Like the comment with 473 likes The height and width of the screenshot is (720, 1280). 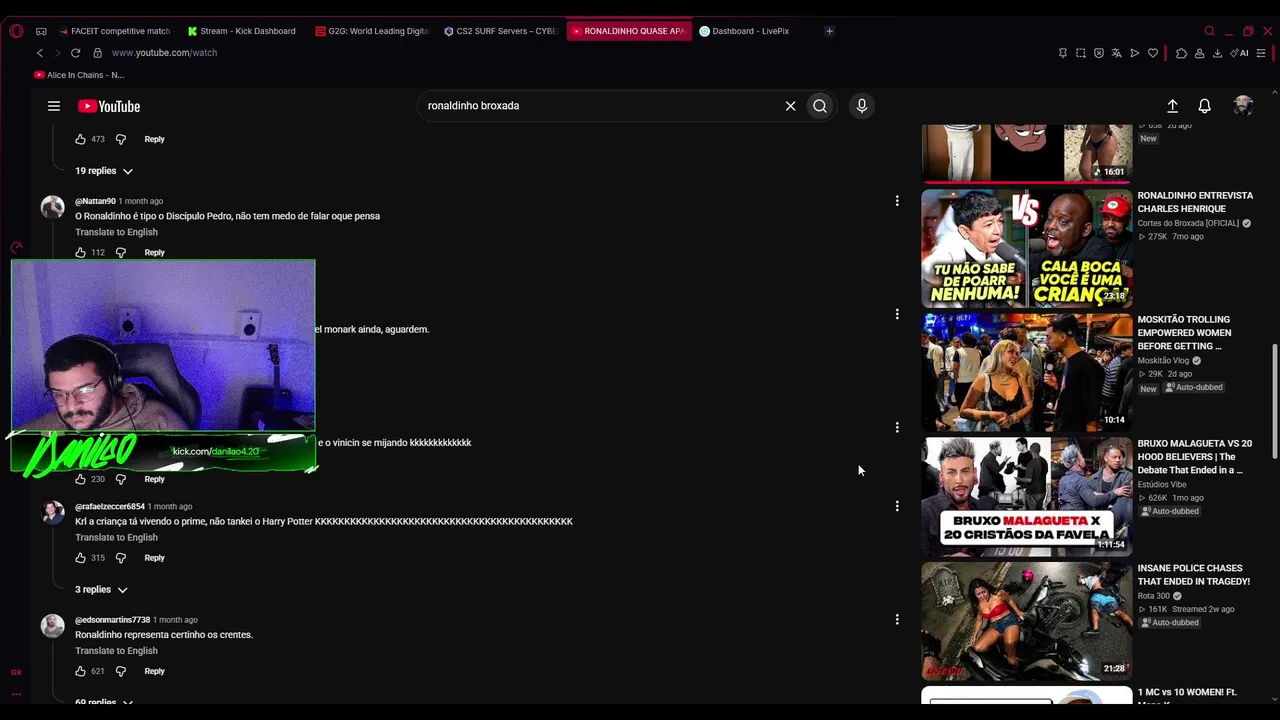pyautogui.click(x=81, y=139)
